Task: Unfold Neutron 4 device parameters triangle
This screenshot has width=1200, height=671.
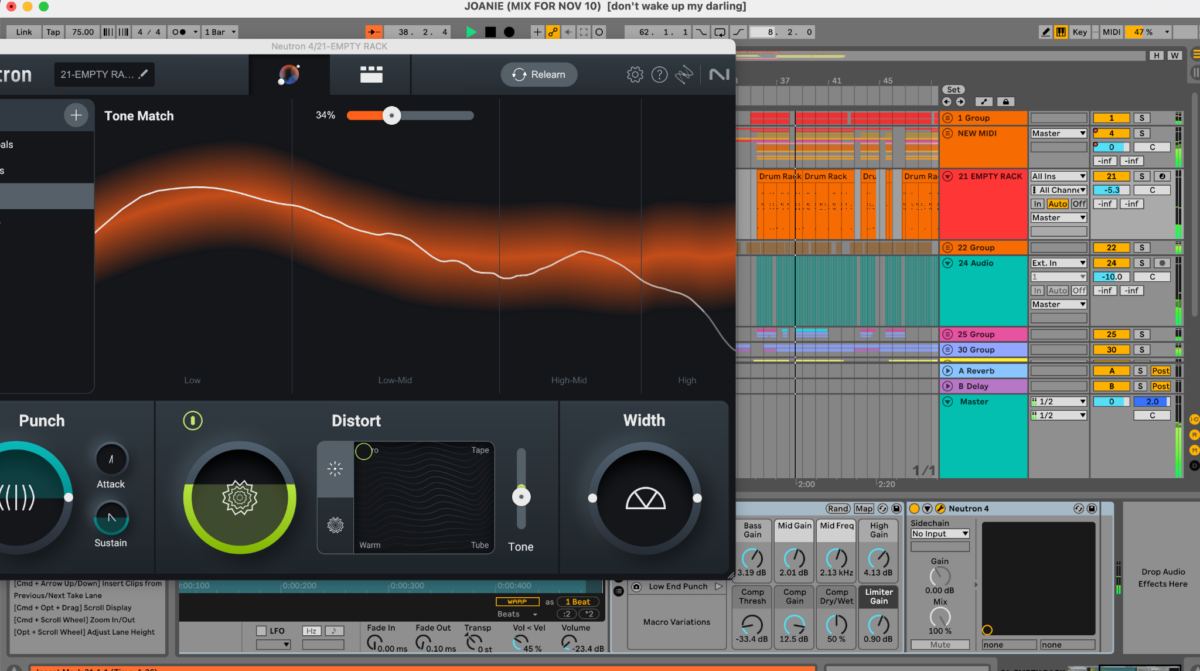Action: click(927, 509)
